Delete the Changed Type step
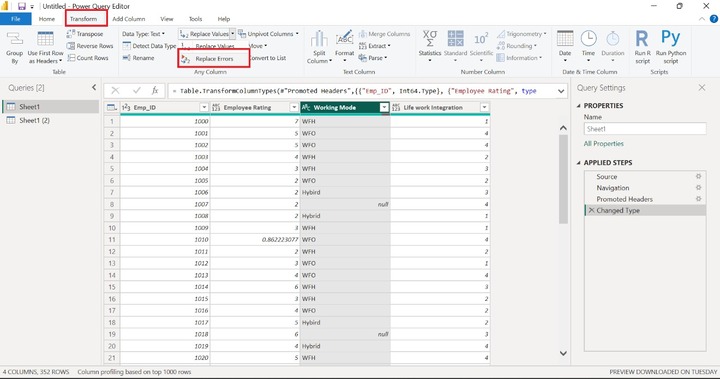 coord(591,210)
